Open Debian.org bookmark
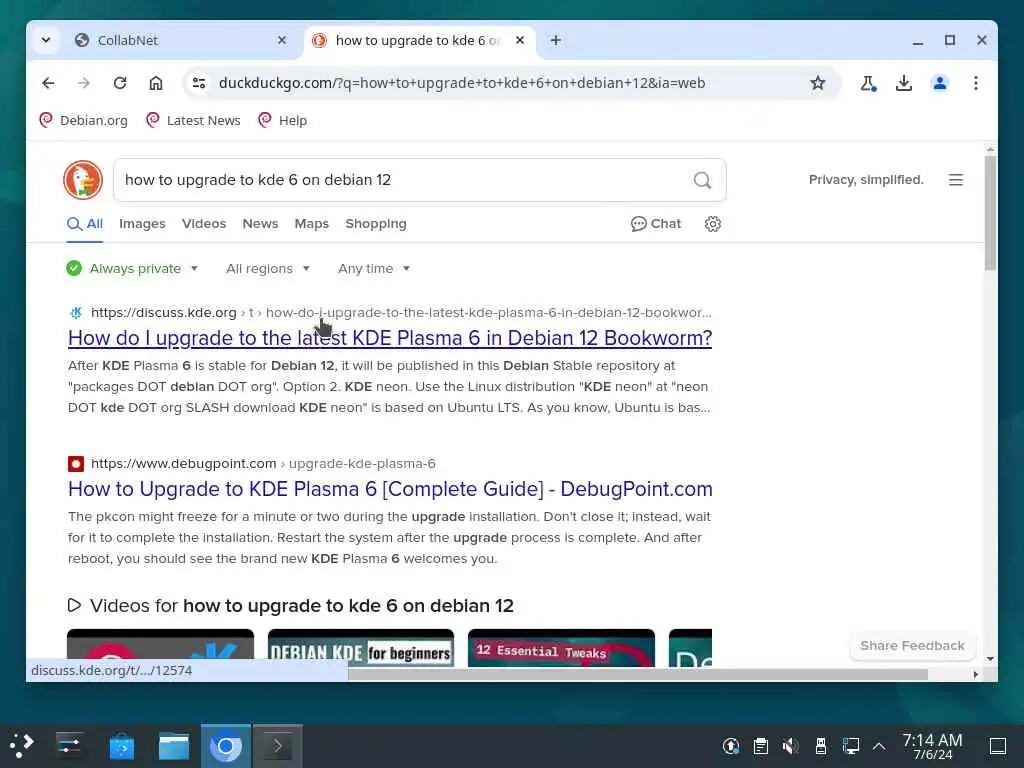 (84, 120)
